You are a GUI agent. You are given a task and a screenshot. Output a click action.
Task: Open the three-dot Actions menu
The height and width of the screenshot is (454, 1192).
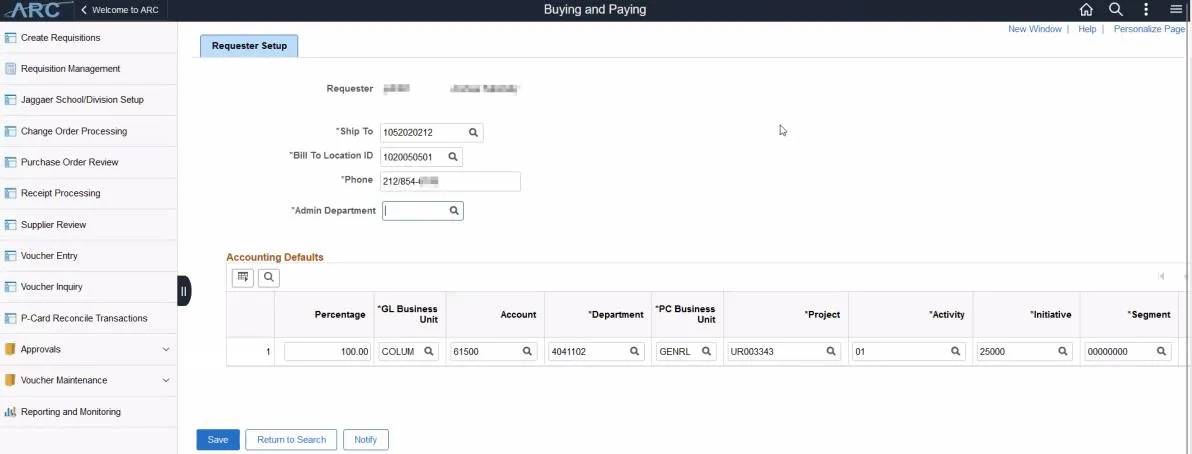coord(1146,10)
